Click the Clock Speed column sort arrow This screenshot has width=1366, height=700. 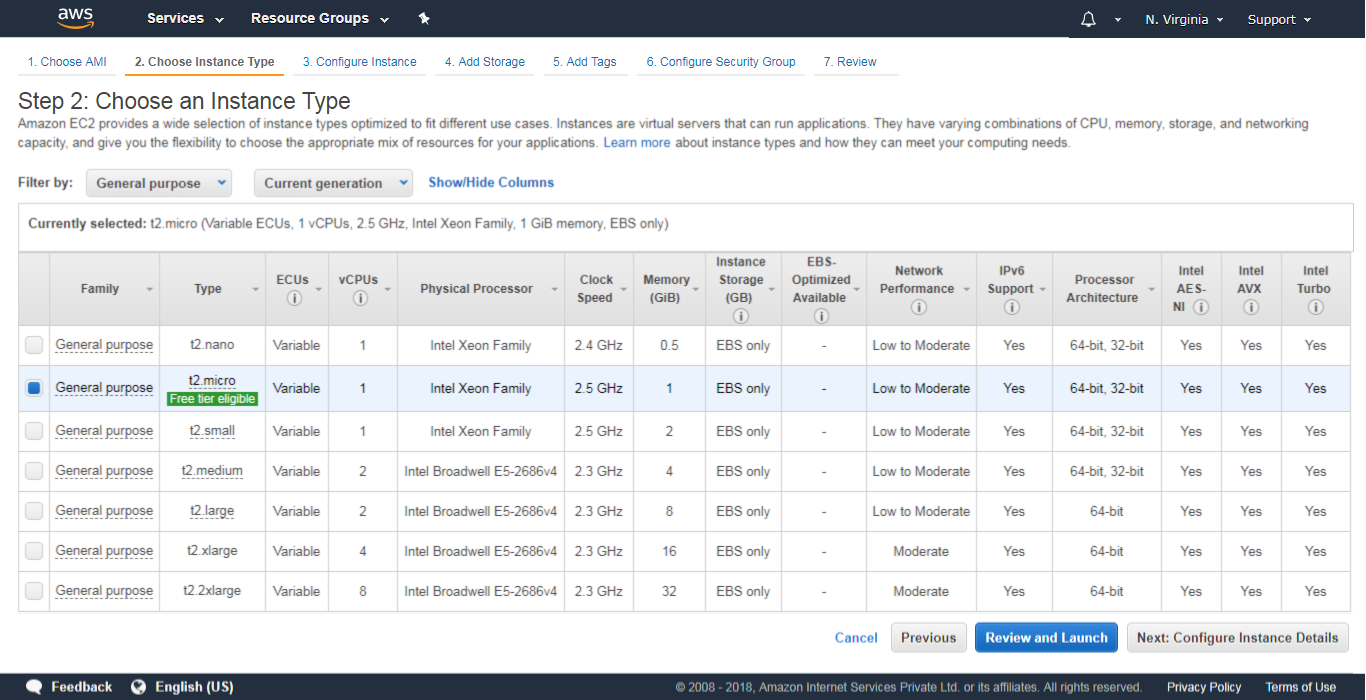[x=626, y=289]
